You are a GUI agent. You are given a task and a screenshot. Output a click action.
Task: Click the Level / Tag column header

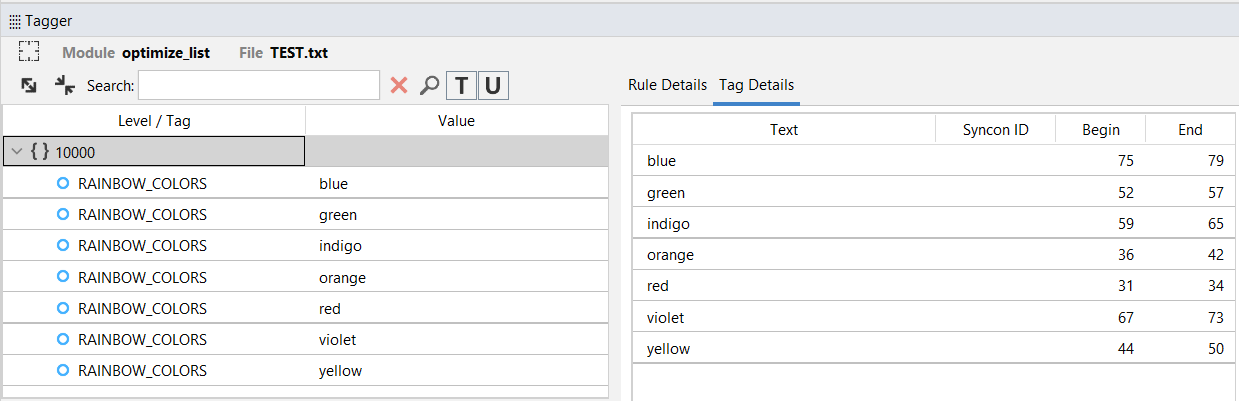(154, 121)
